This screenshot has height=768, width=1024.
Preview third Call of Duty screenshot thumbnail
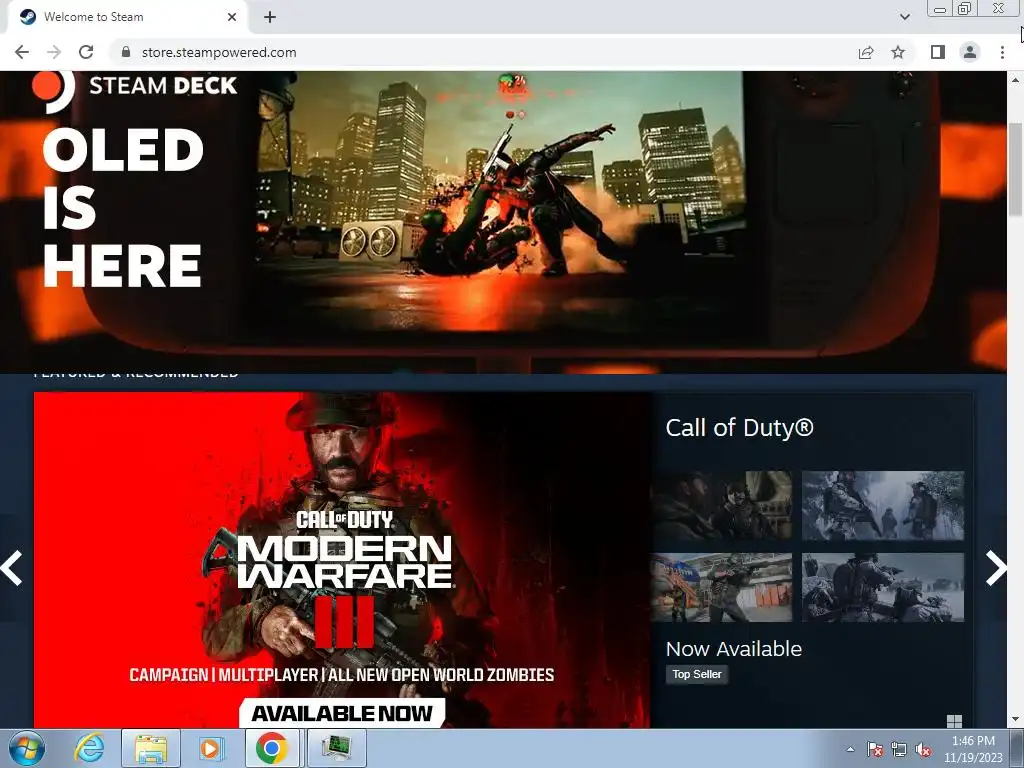point(721,587)
